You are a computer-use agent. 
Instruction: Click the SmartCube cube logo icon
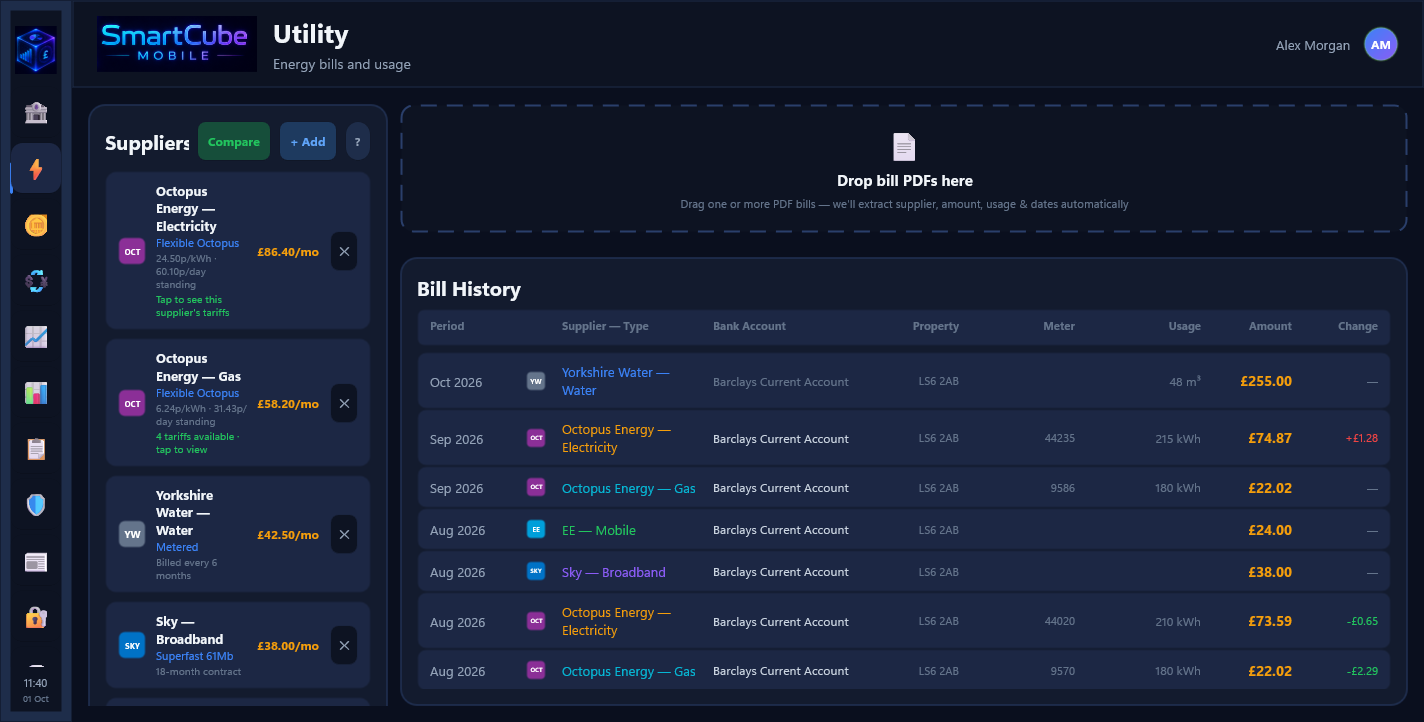tap(36, 50)
